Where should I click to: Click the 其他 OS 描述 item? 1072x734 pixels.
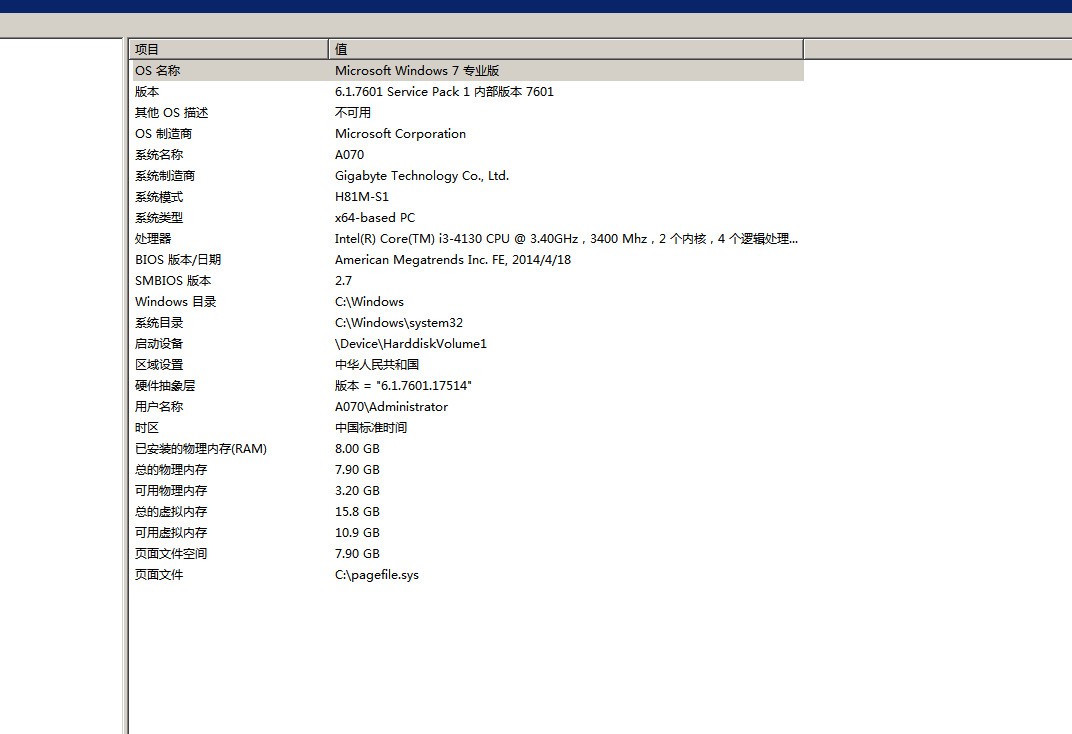(x=172, y=113)
